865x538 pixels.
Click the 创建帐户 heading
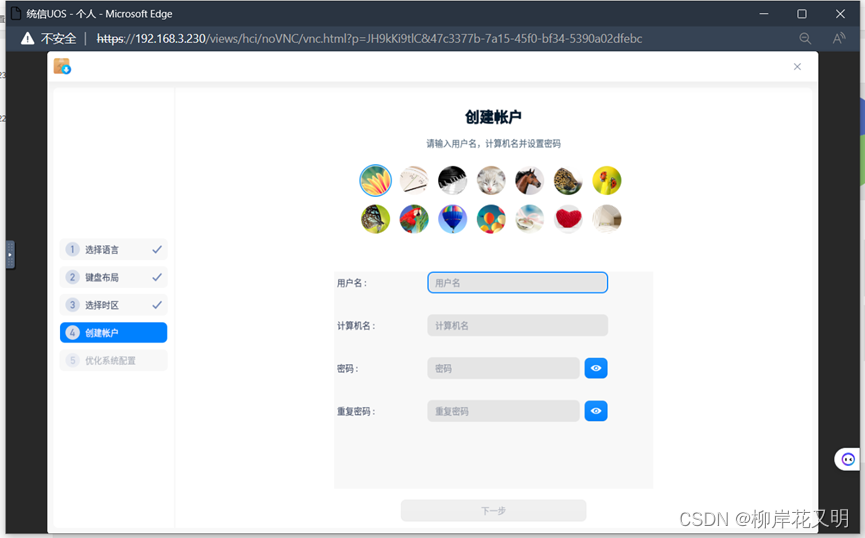[493, 117]
